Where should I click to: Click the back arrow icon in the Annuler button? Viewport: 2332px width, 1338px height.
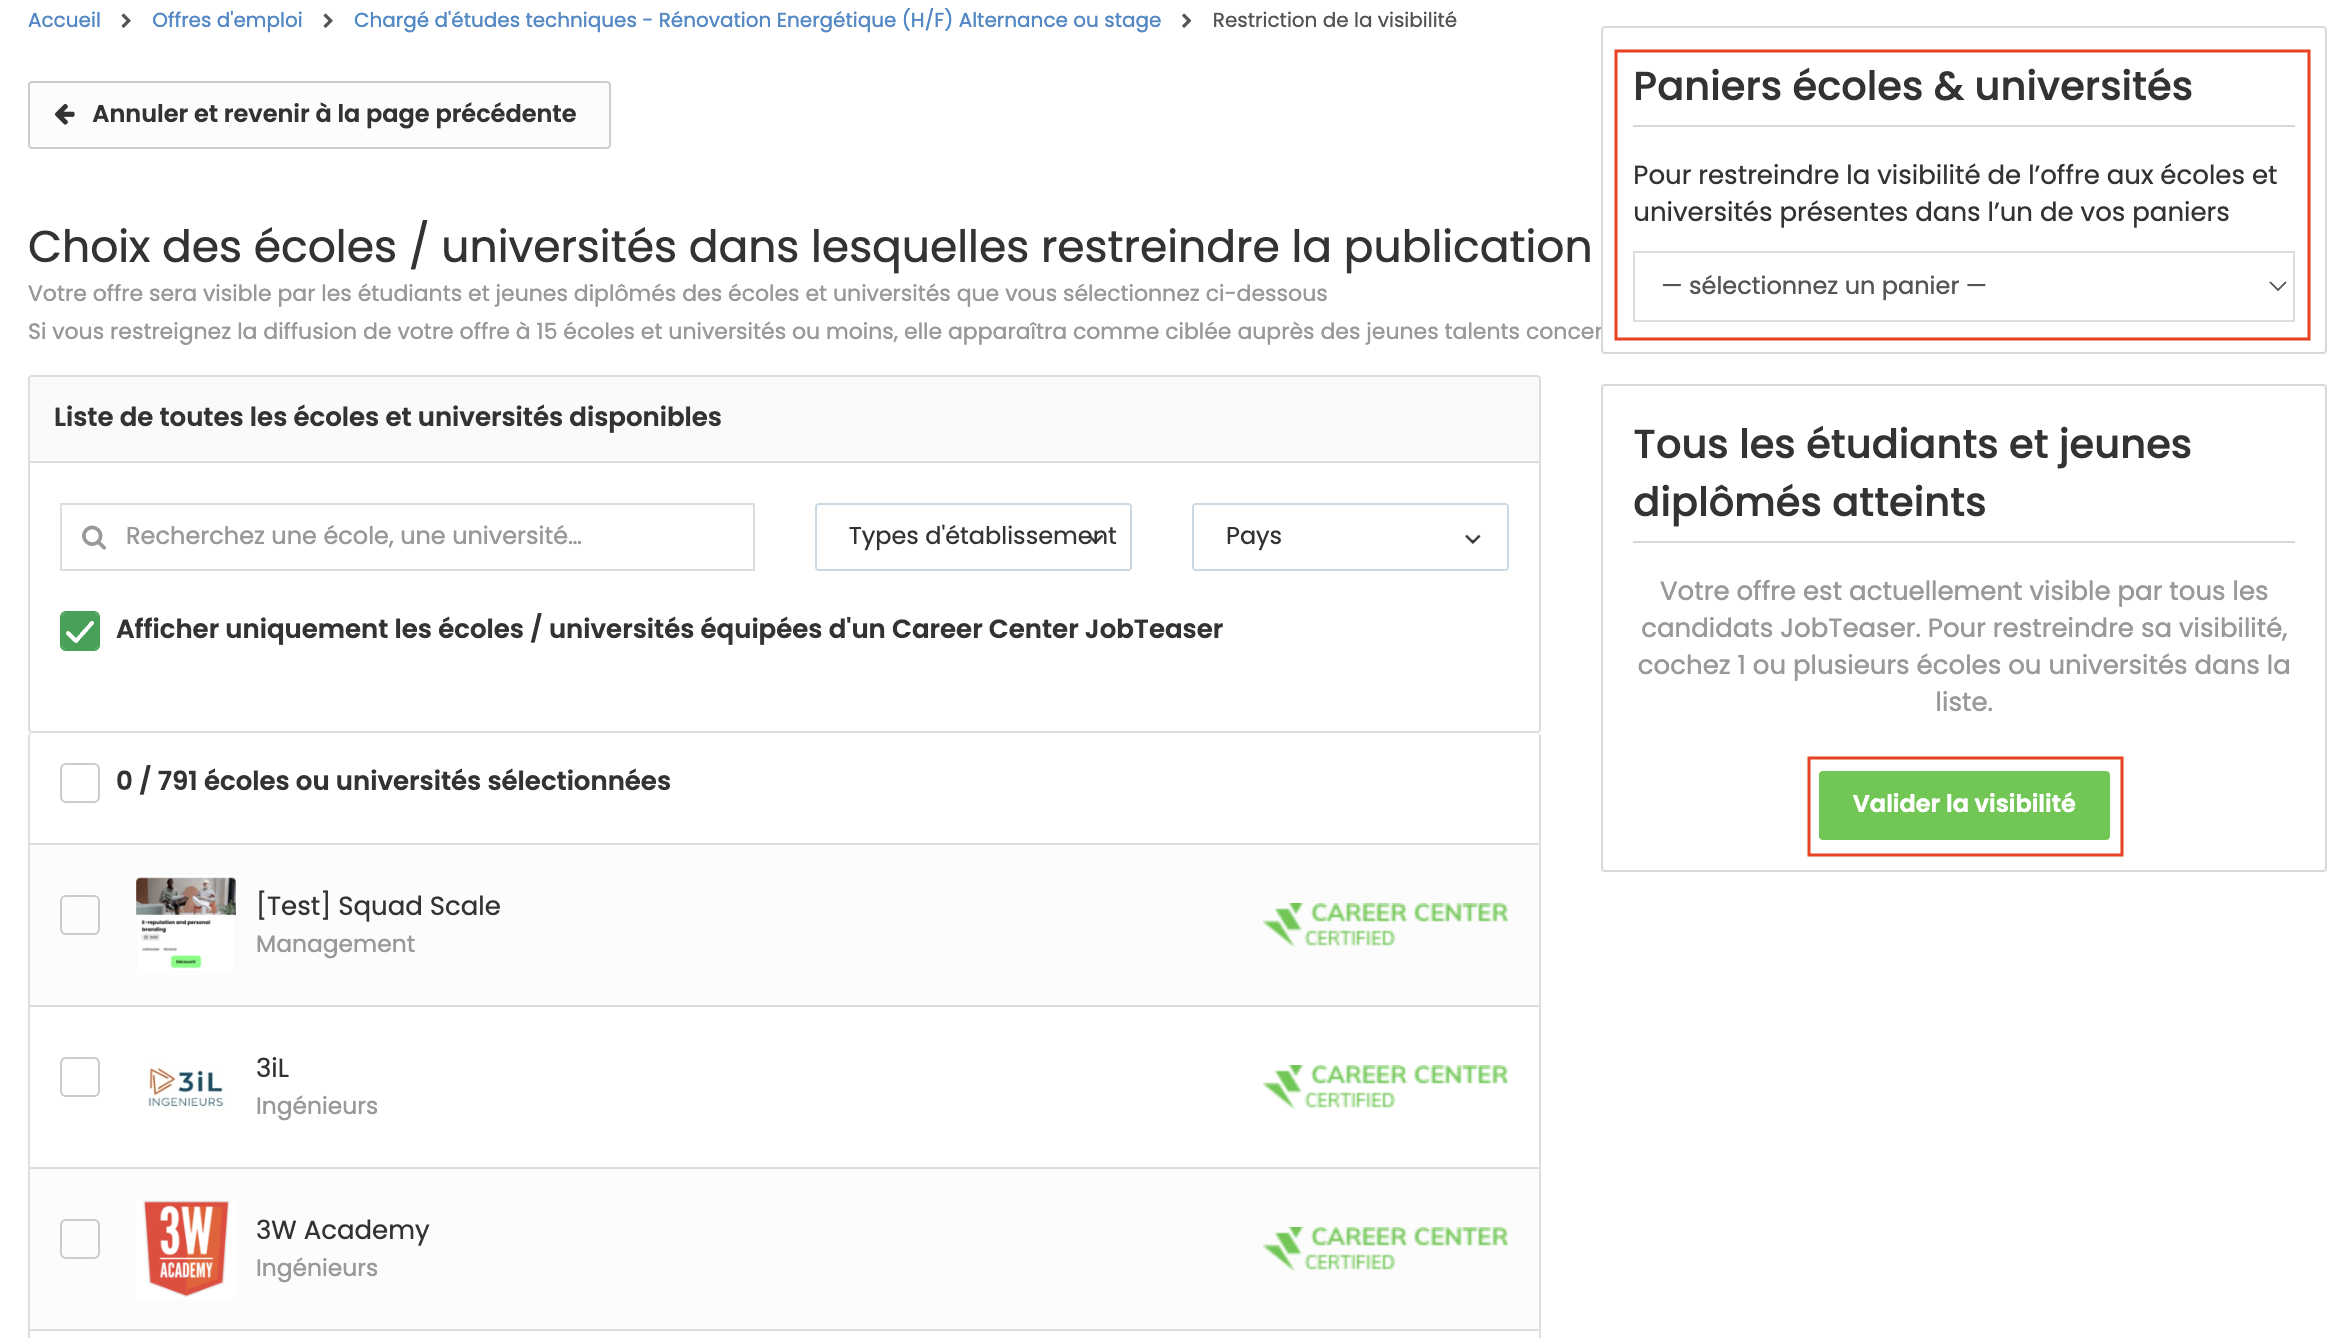[65, 114]
